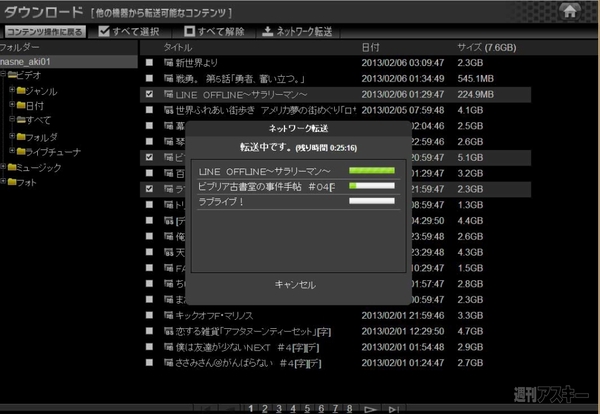
Task: Click the ラブライブ! transfer progress bar
Action: 372,201
